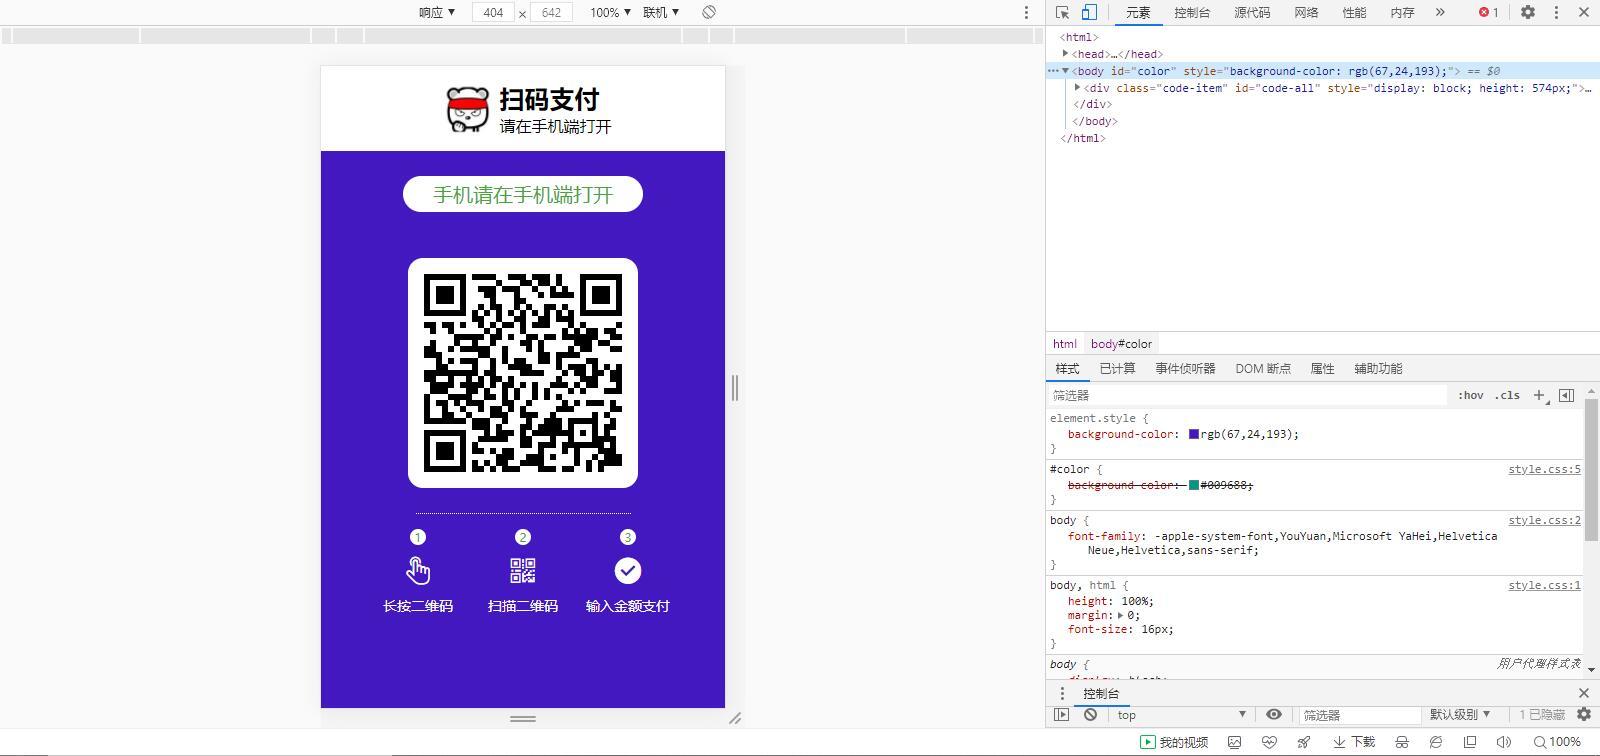The image size is (1600, 756).
Task: Click the red error count indicator
Action: click(x=1489, y=12)
